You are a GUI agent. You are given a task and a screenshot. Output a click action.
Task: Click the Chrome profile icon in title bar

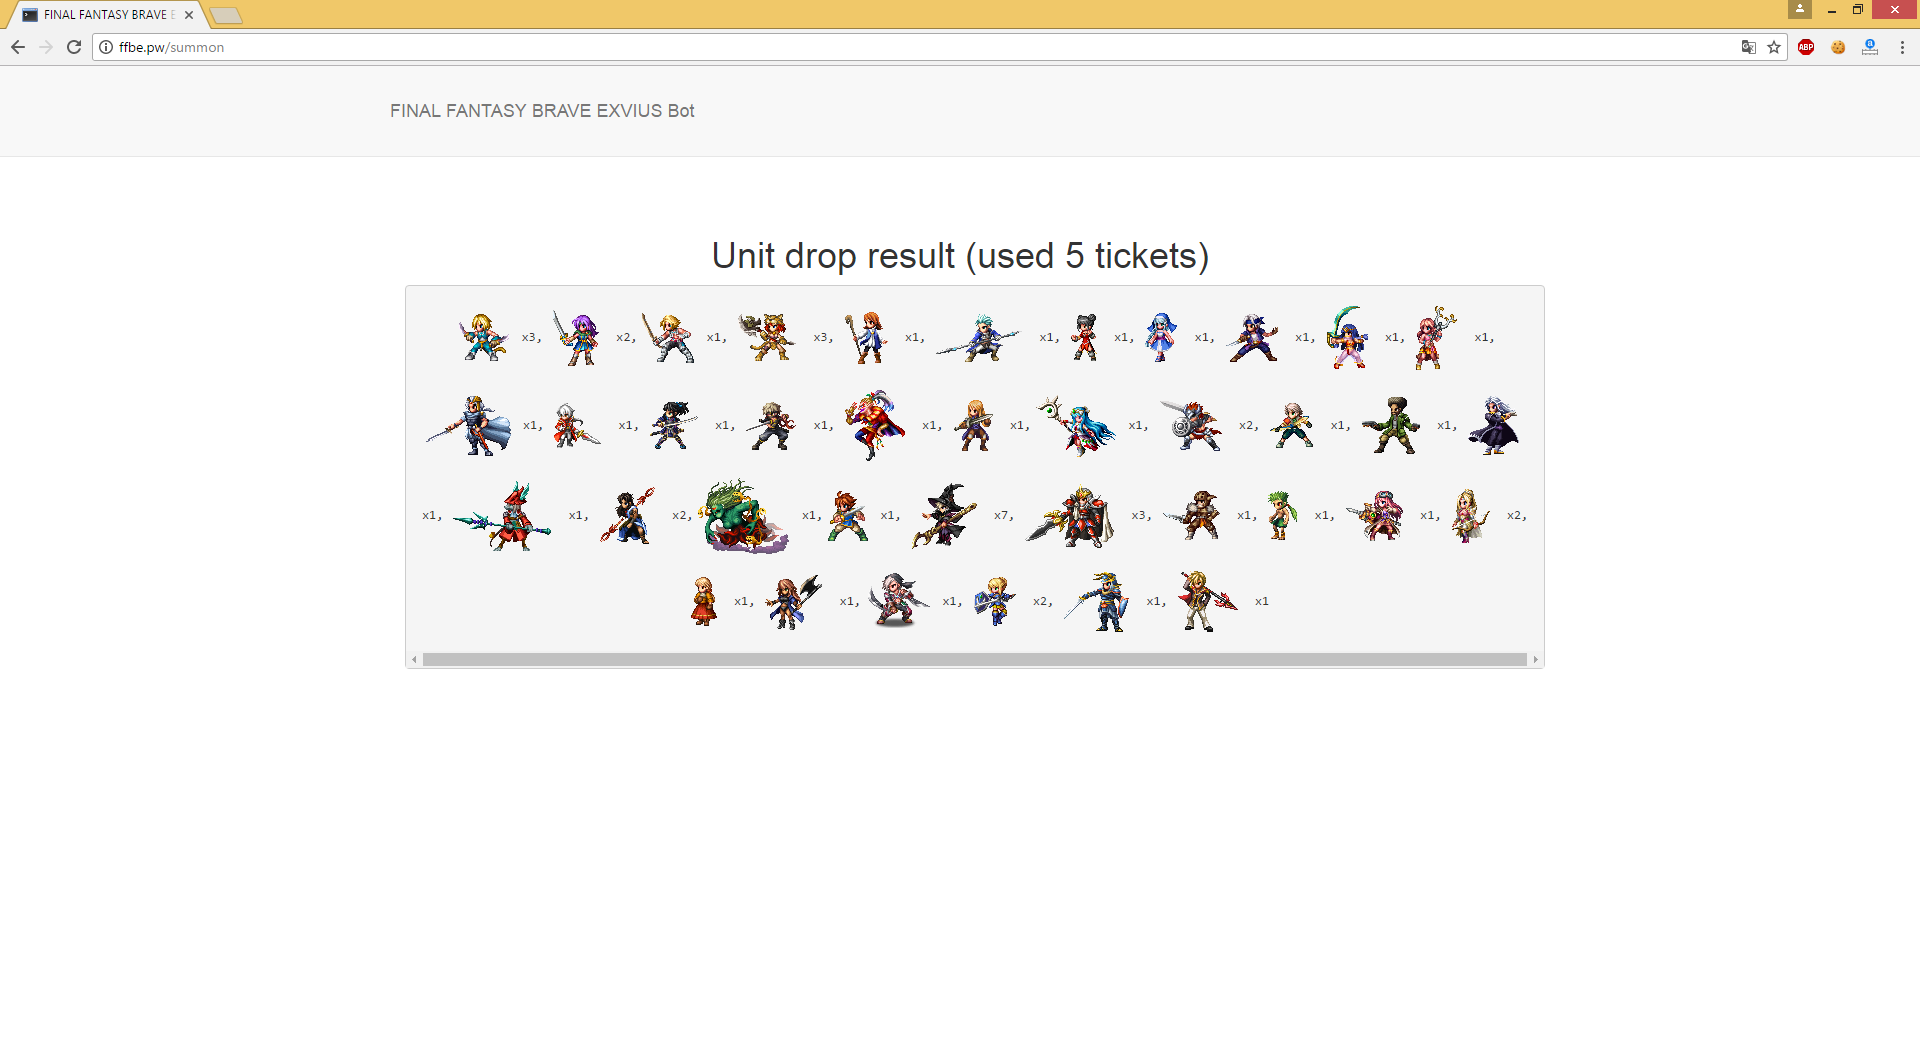[x=1800, y=9]
